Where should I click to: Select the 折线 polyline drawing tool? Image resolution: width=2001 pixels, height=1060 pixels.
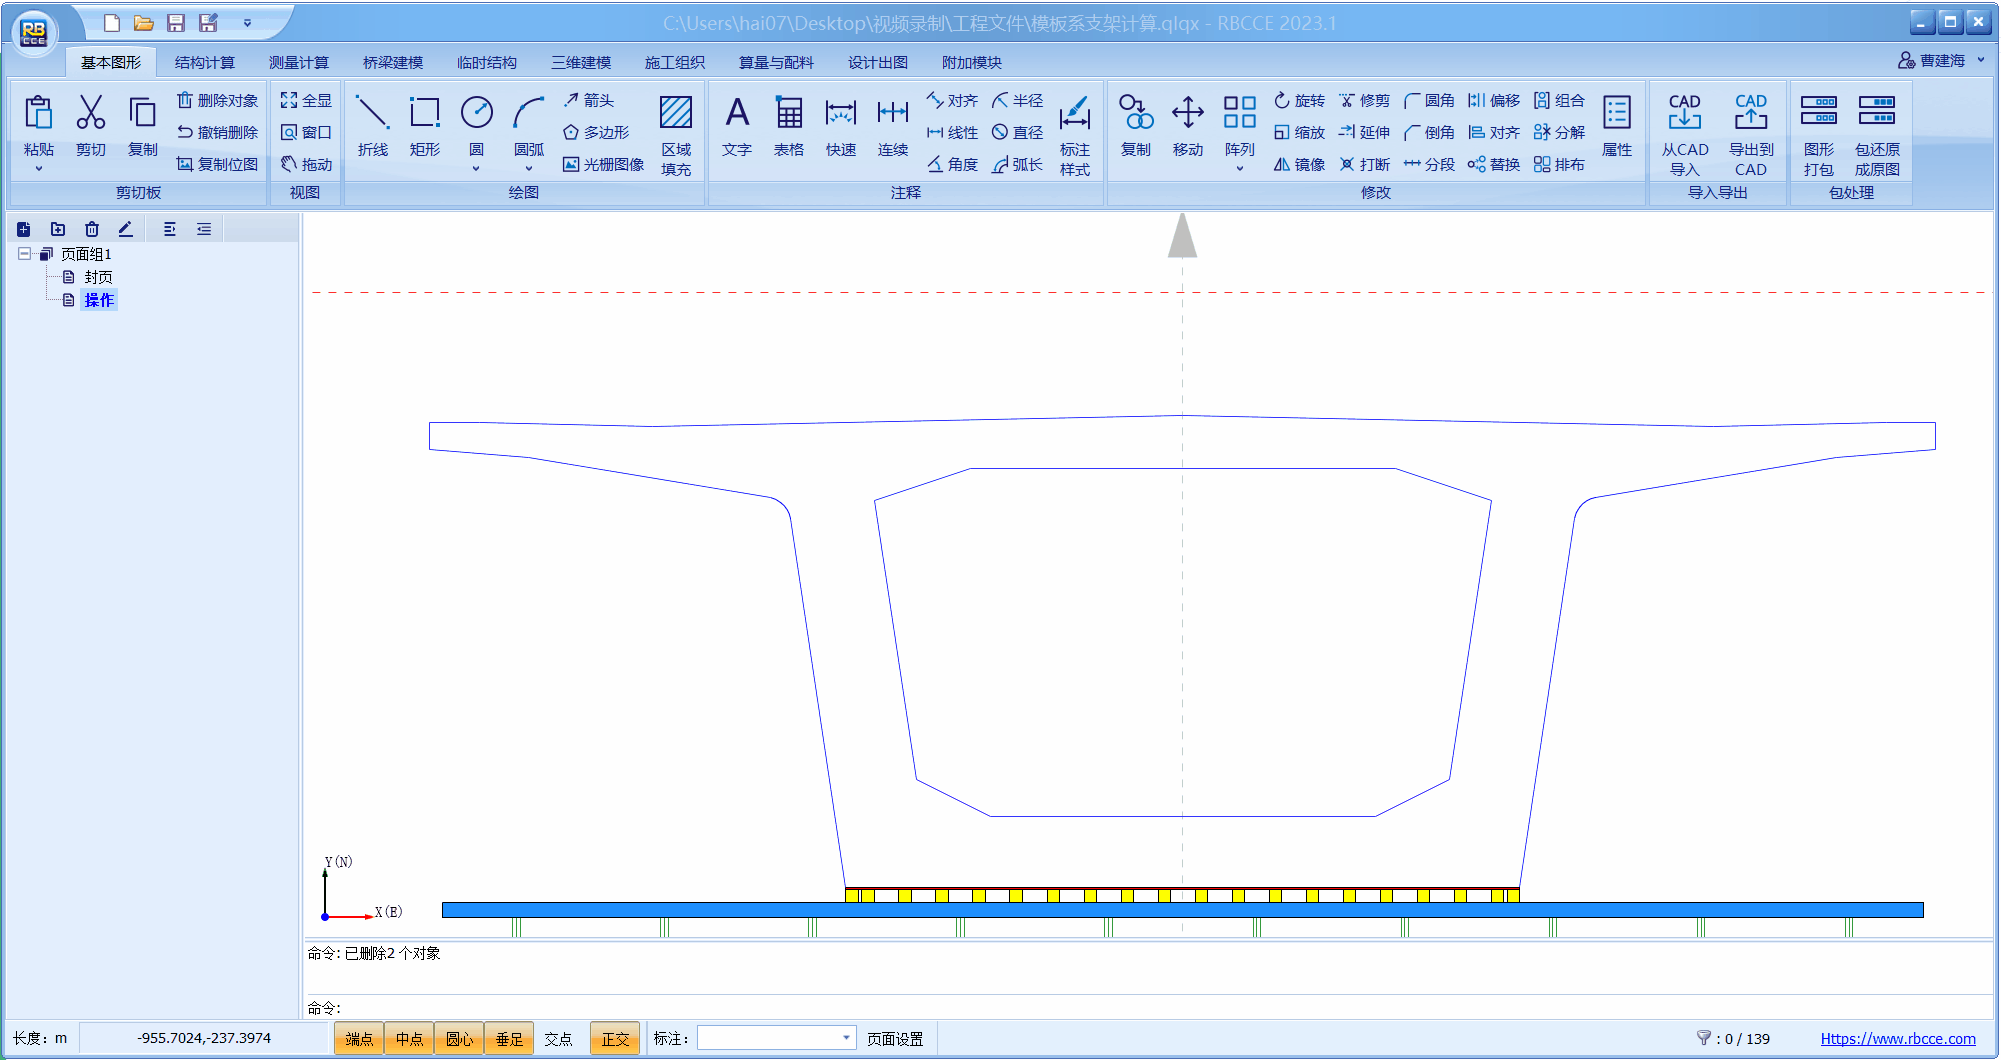point(372,125)
